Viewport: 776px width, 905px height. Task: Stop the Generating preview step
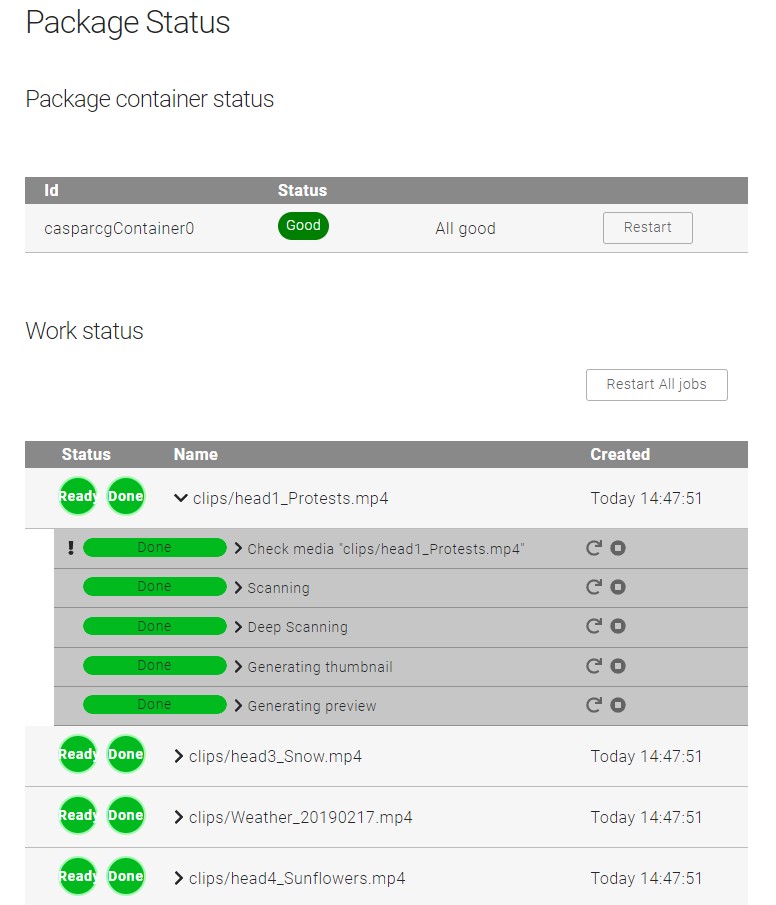tap(618, 705)
